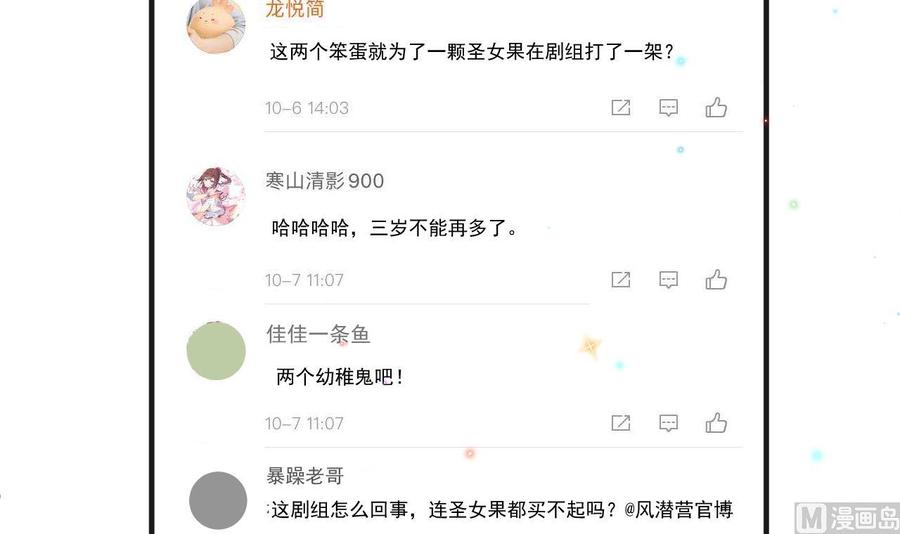Reply to 两个幼稚鬼吧 comment
Viewport: 900px width, 534px height.
[669, 423]
